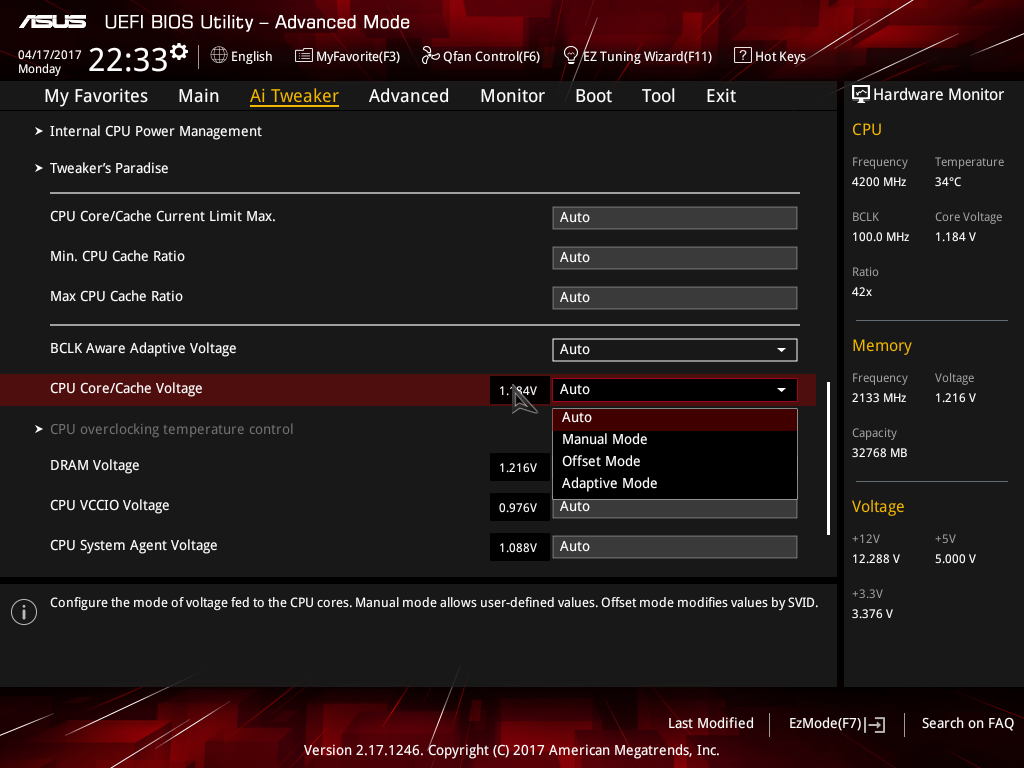Click the Qfan Control fan icon
This screenshot has width=1024, height=768.
click(x=430, y=56)
